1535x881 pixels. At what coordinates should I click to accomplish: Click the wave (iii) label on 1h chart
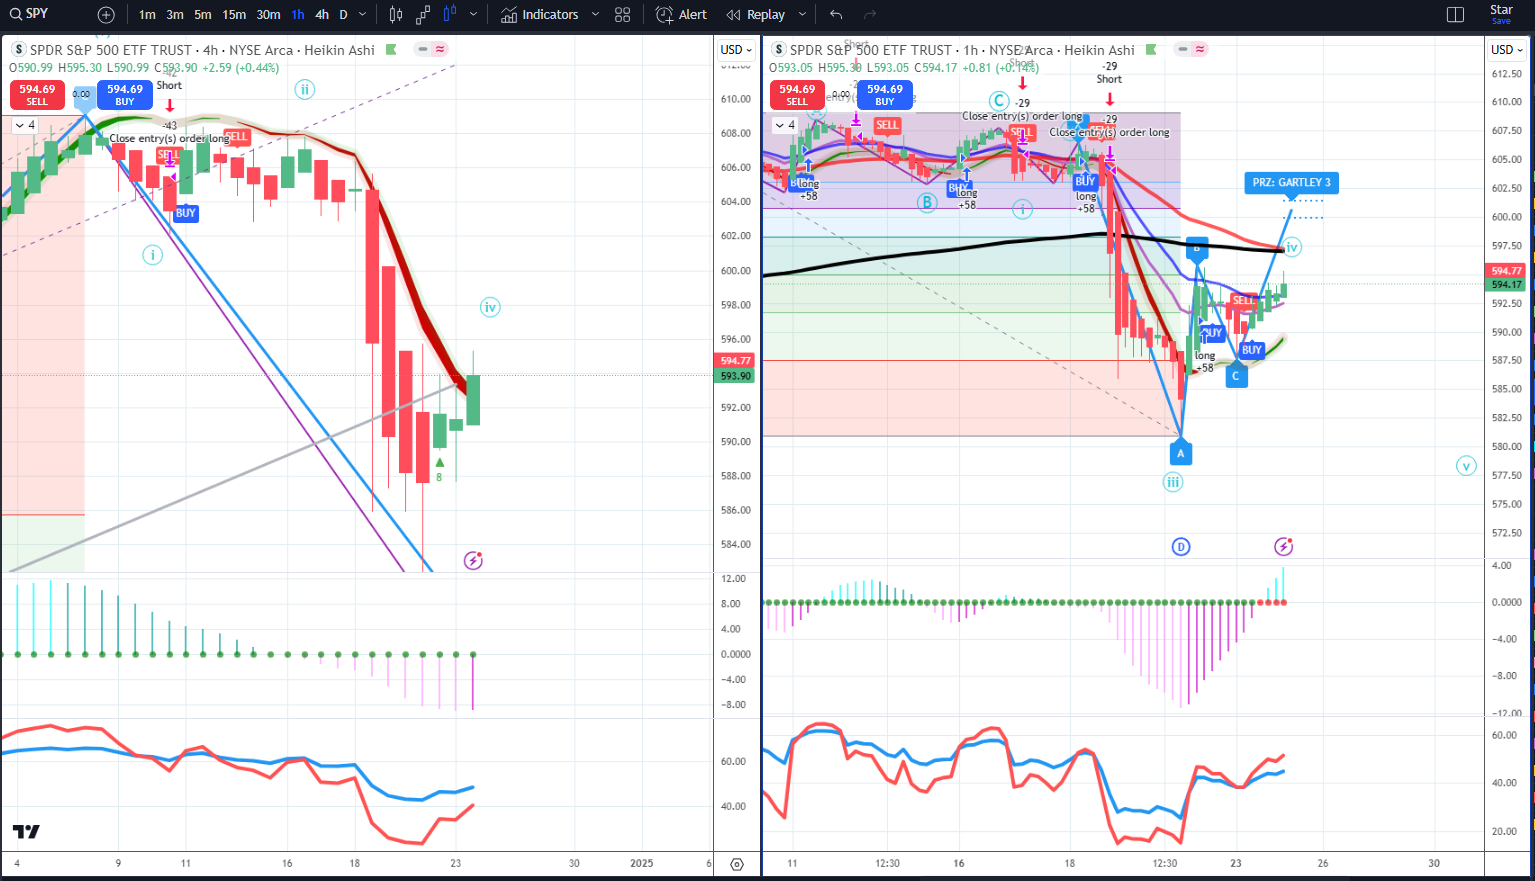pyautogui.click(x=1173, y=482)
